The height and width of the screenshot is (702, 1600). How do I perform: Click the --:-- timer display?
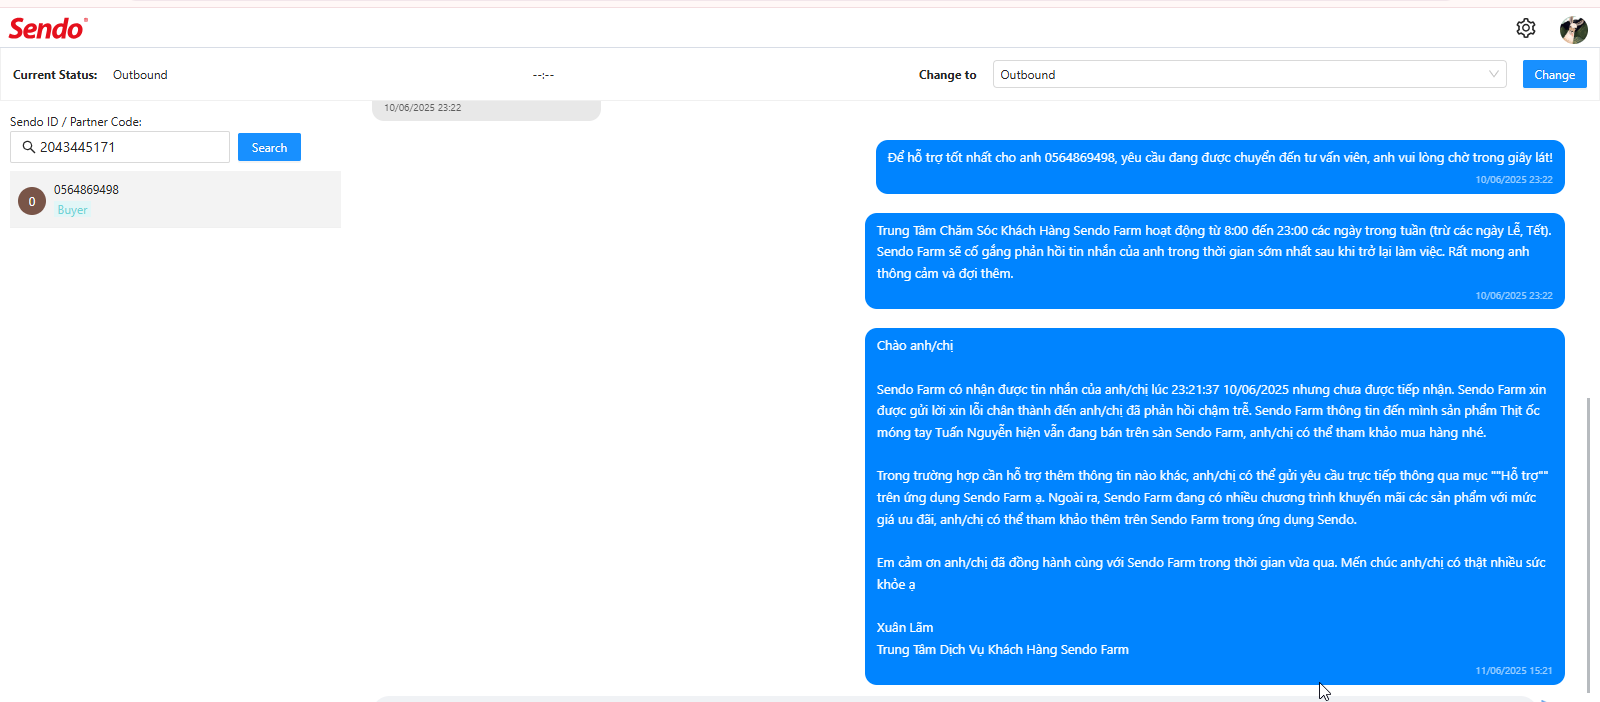tap(543, 75)
